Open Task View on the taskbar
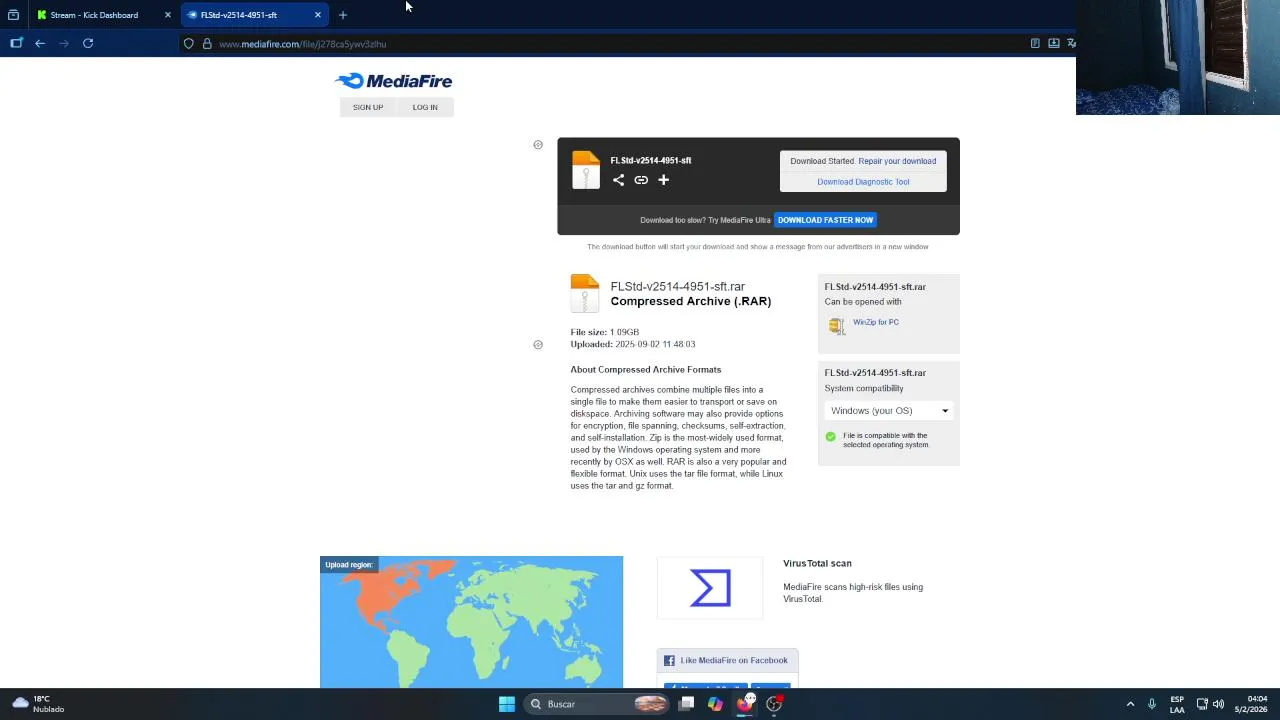Image resolution: width=1280 pixels, height=720 pixels. coord(686,704)
